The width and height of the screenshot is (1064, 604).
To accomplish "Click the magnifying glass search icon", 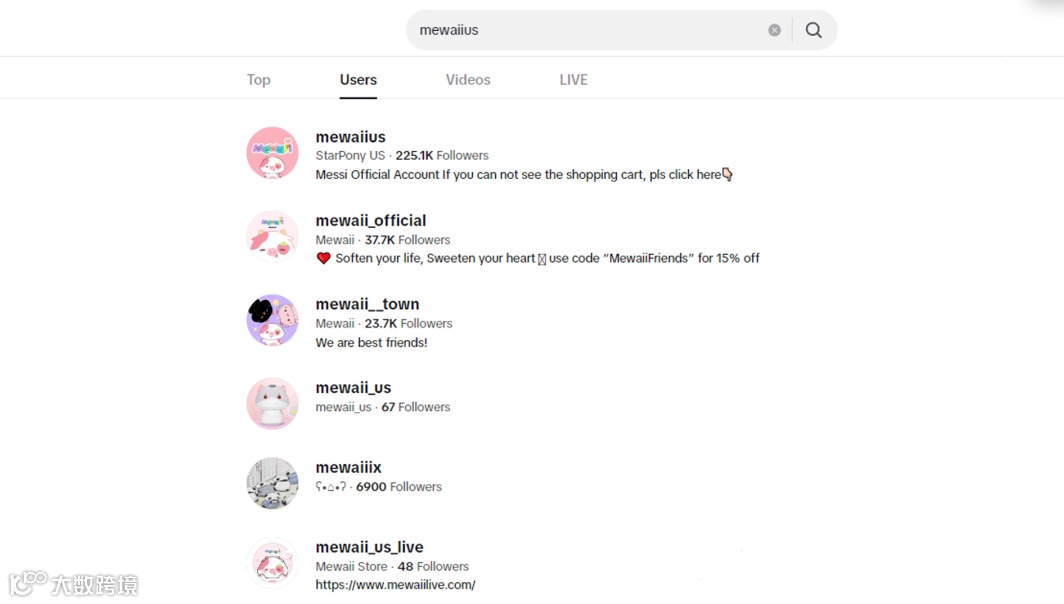I will click(814, 30).
